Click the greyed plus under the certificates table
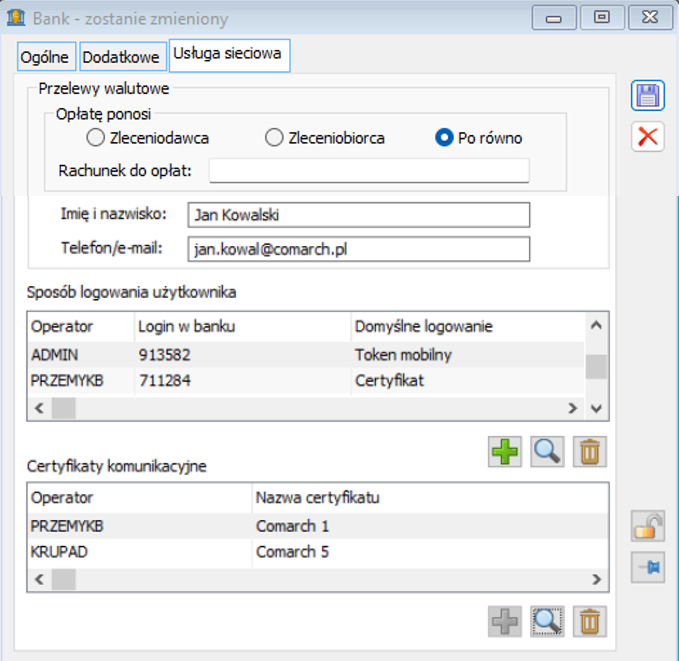This screenshot has height=661, width=679. [x=504, y=622]
